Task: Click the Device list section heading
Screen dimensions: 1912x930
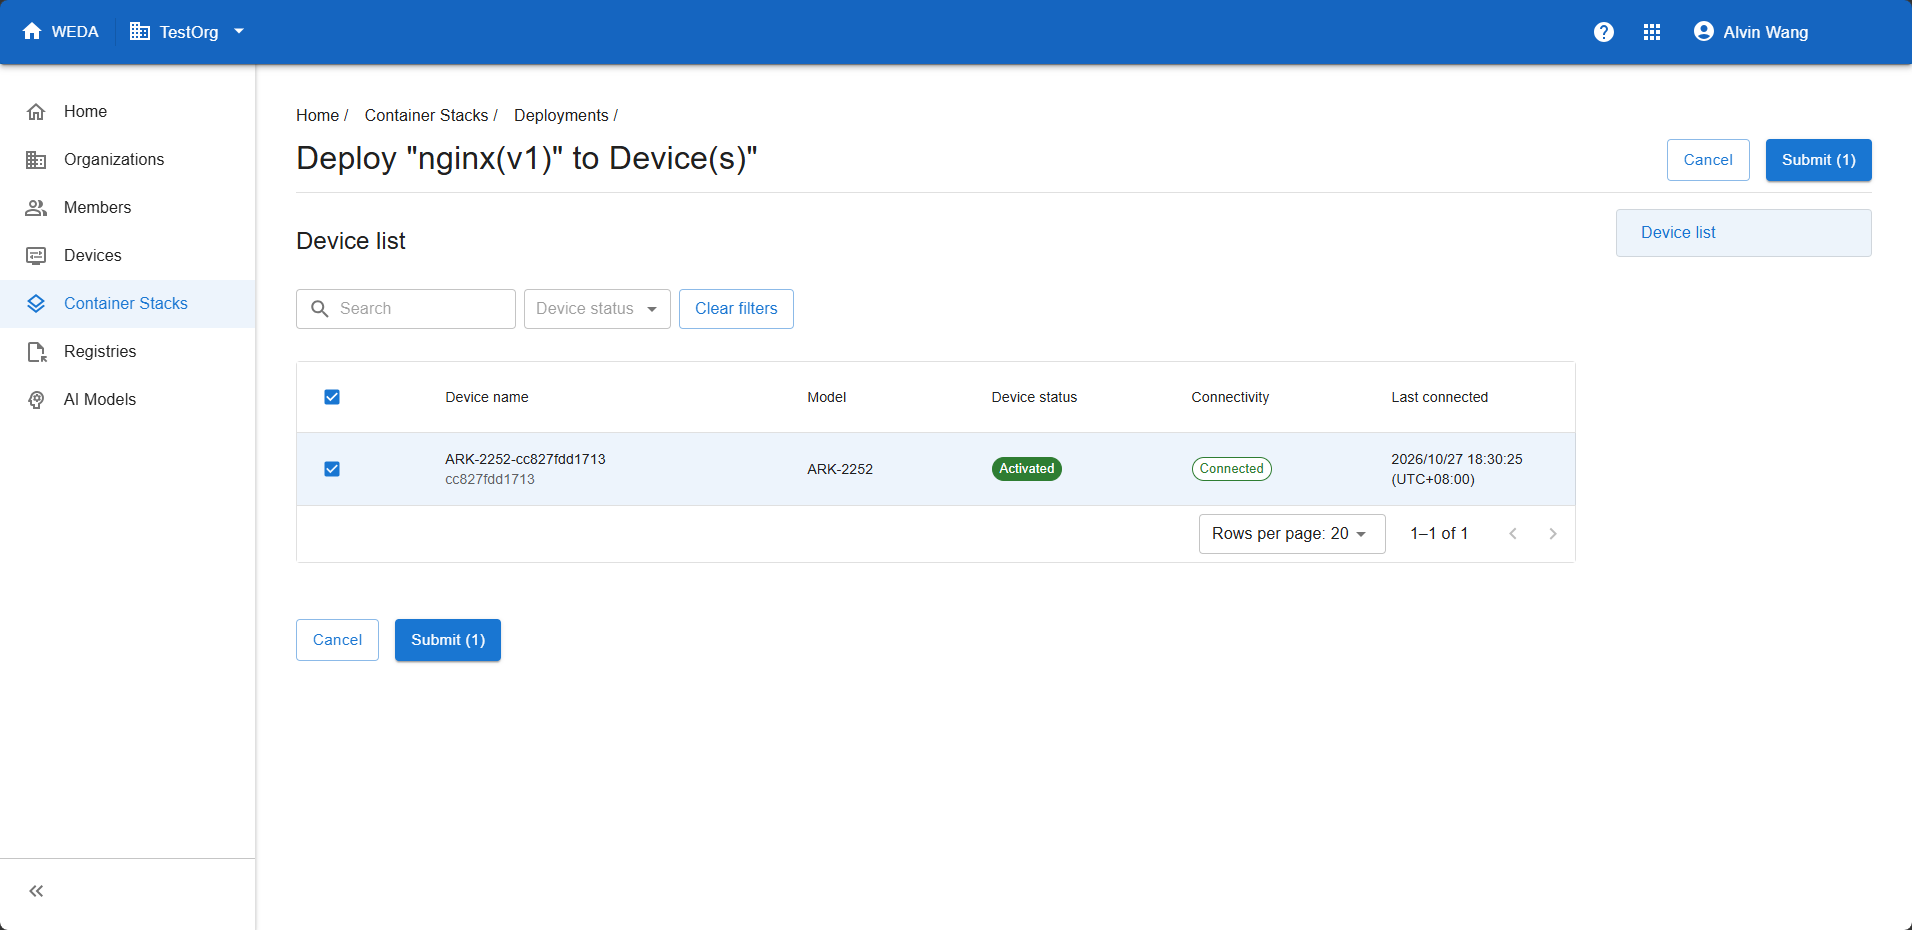Action: pyautogui.click(x=351, y=241)
